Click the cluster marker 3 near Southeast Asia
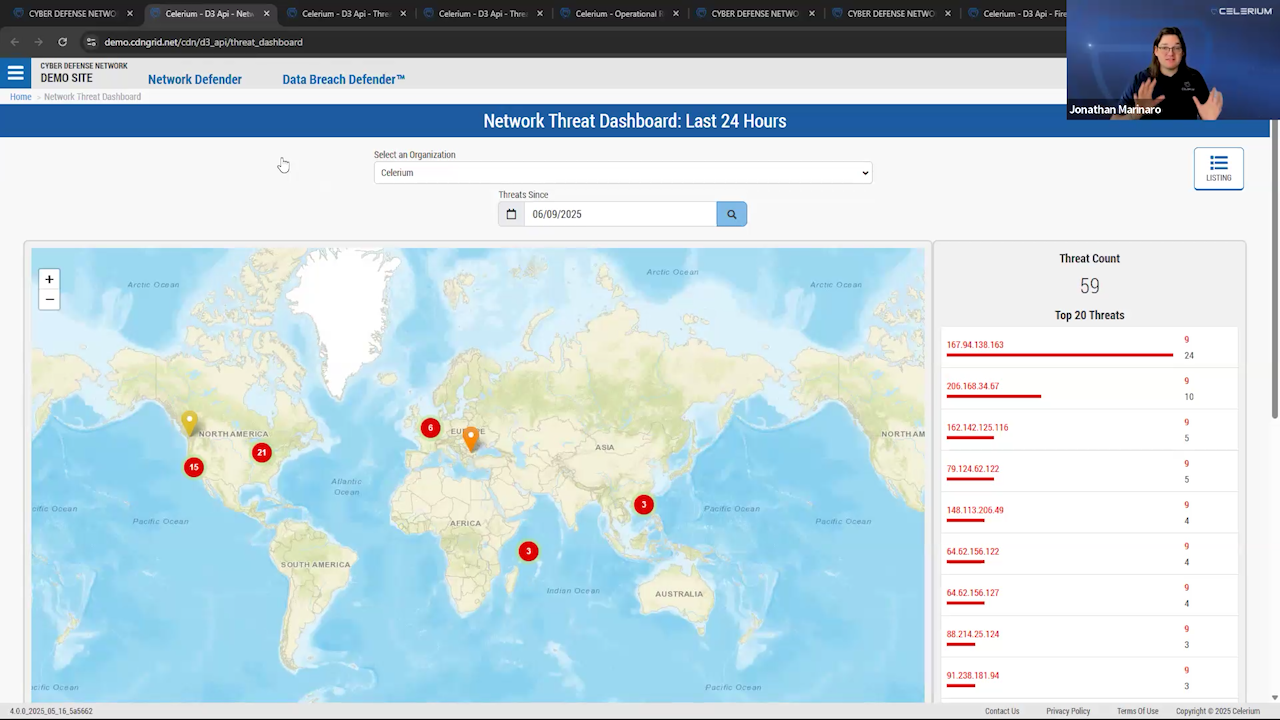Screen dimensions: 1280x720 point(644,505)
